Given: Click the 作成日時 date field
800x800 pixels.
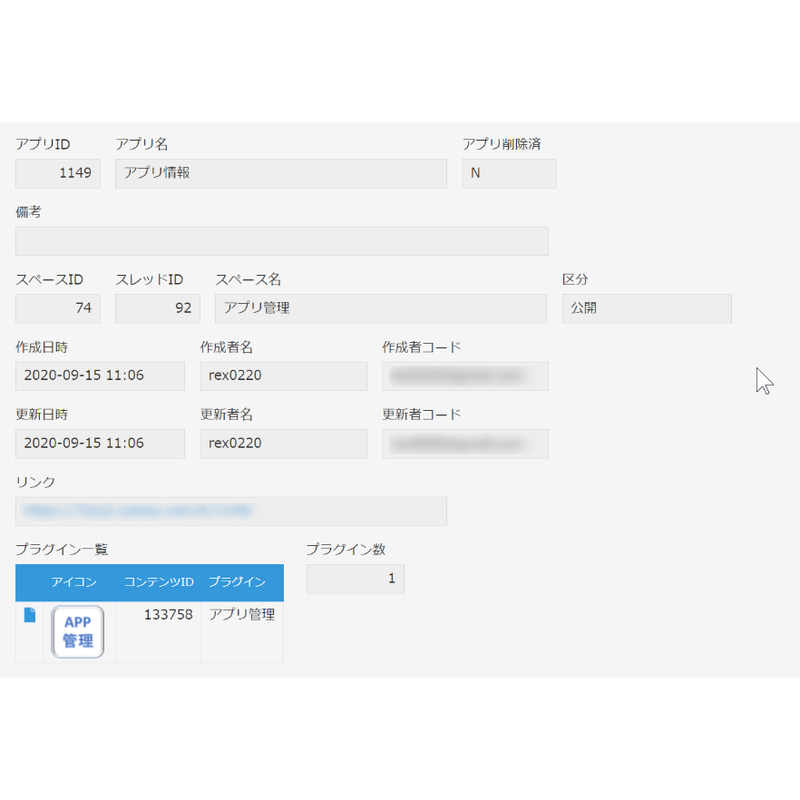Looking at the screenshot, I should tap(100, 376).
